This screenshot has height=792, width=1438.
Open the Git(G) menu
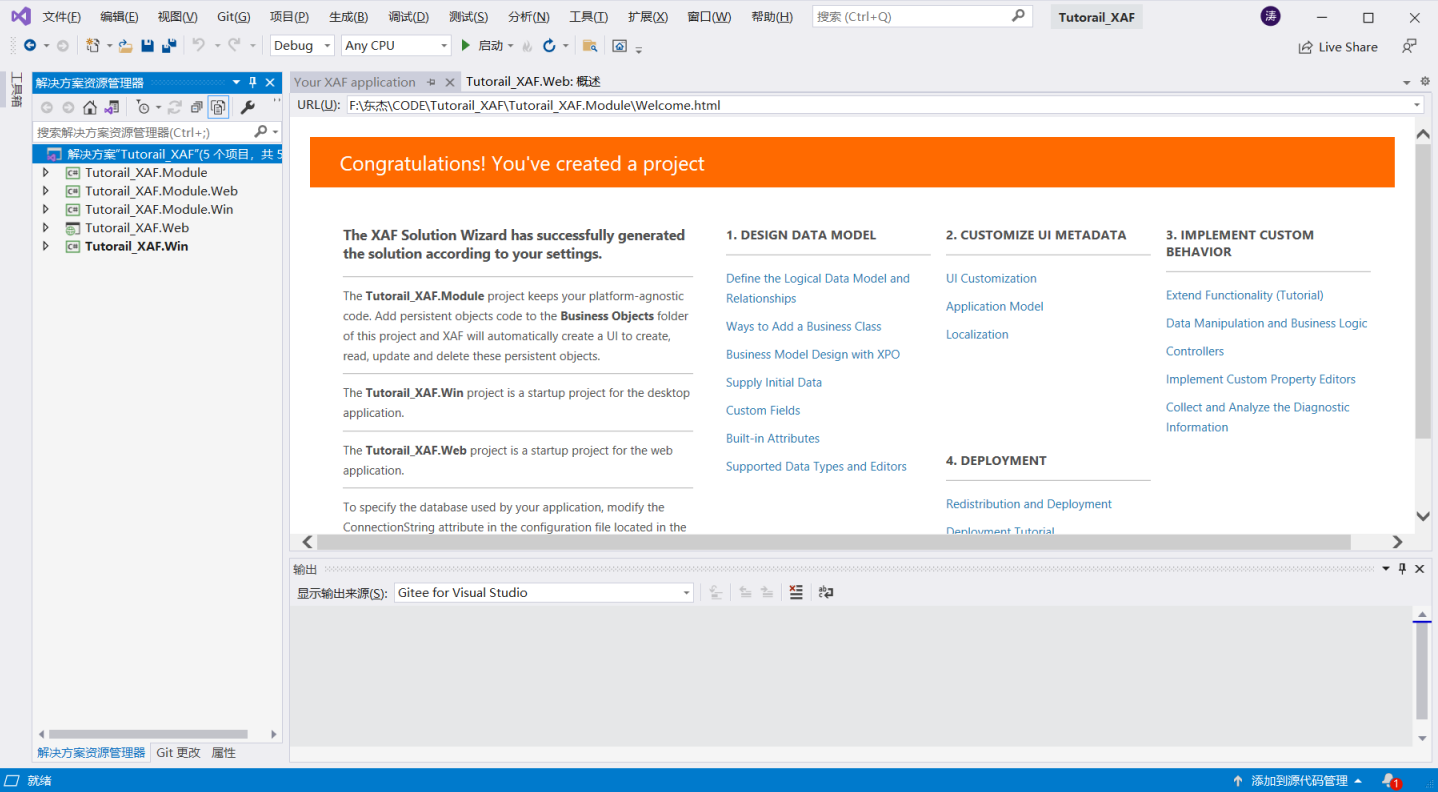click(234, 17)
